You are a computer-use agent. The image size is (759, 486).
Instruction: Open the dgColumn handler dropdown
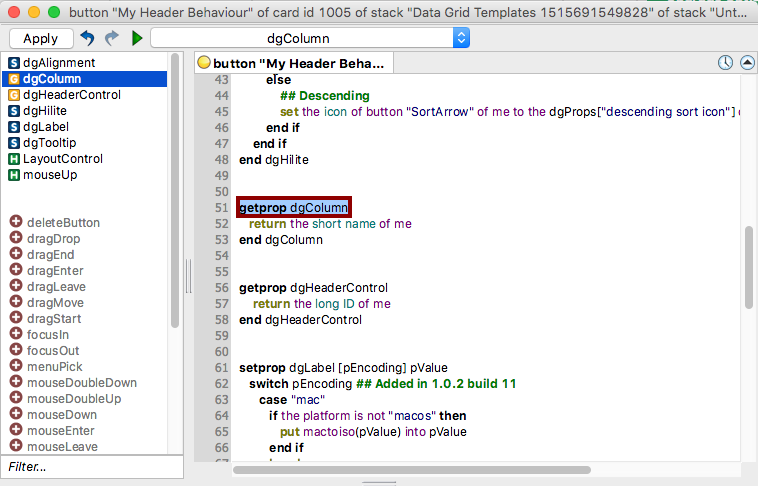point(310,38)
